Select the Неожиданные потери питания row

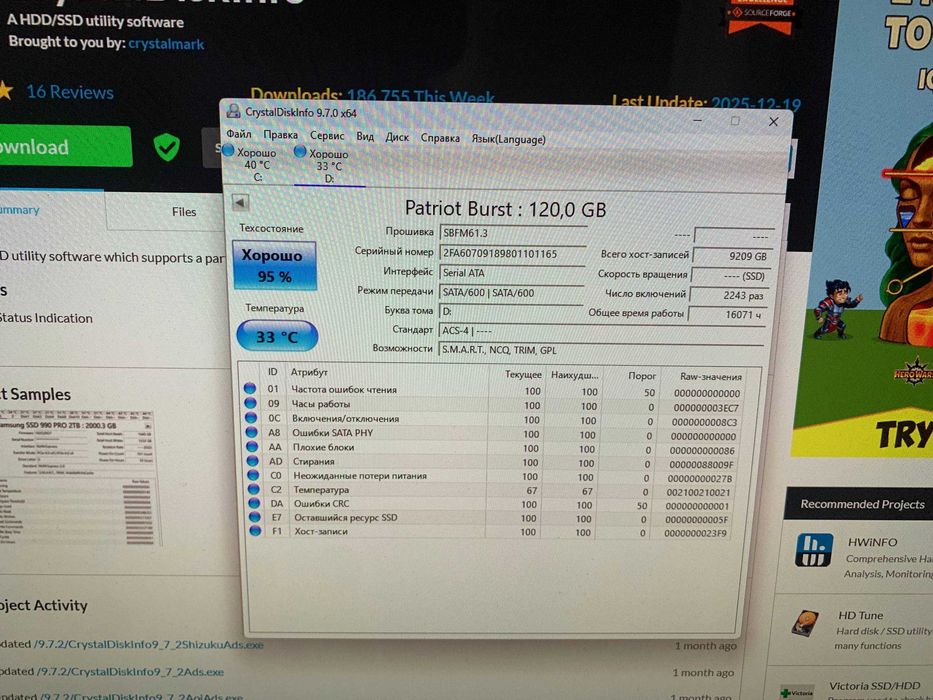493,476
